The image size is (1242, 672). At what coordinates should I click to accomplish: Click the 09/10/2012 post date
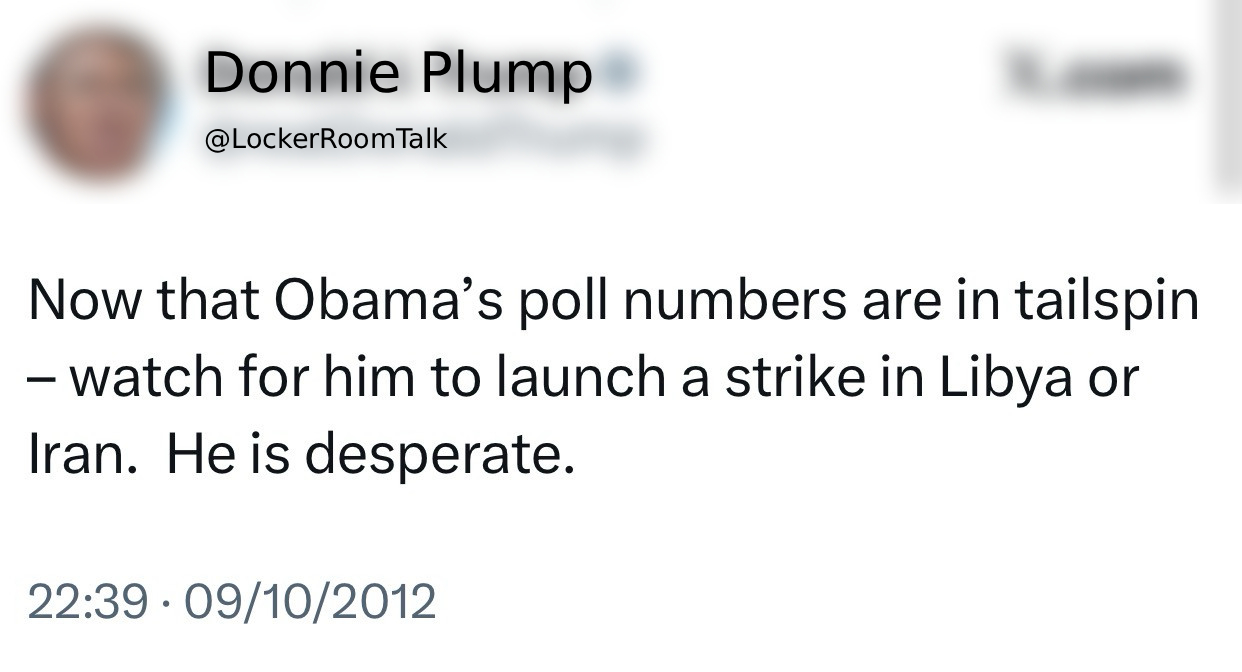[310, 601]
